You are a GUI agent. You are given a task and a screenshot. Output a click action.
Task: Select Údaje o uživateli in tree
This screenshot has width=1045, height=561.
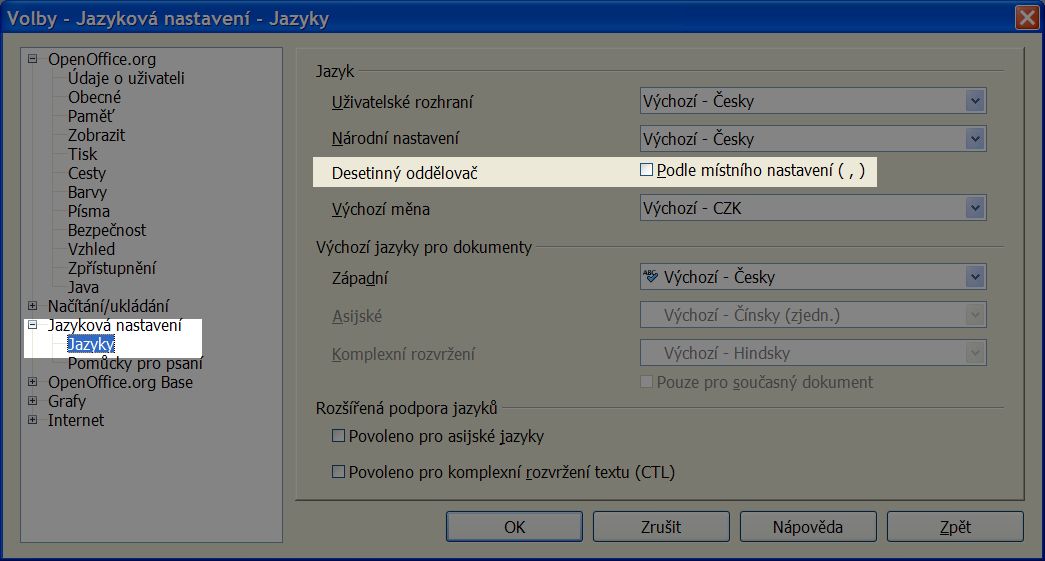point(126,78)
